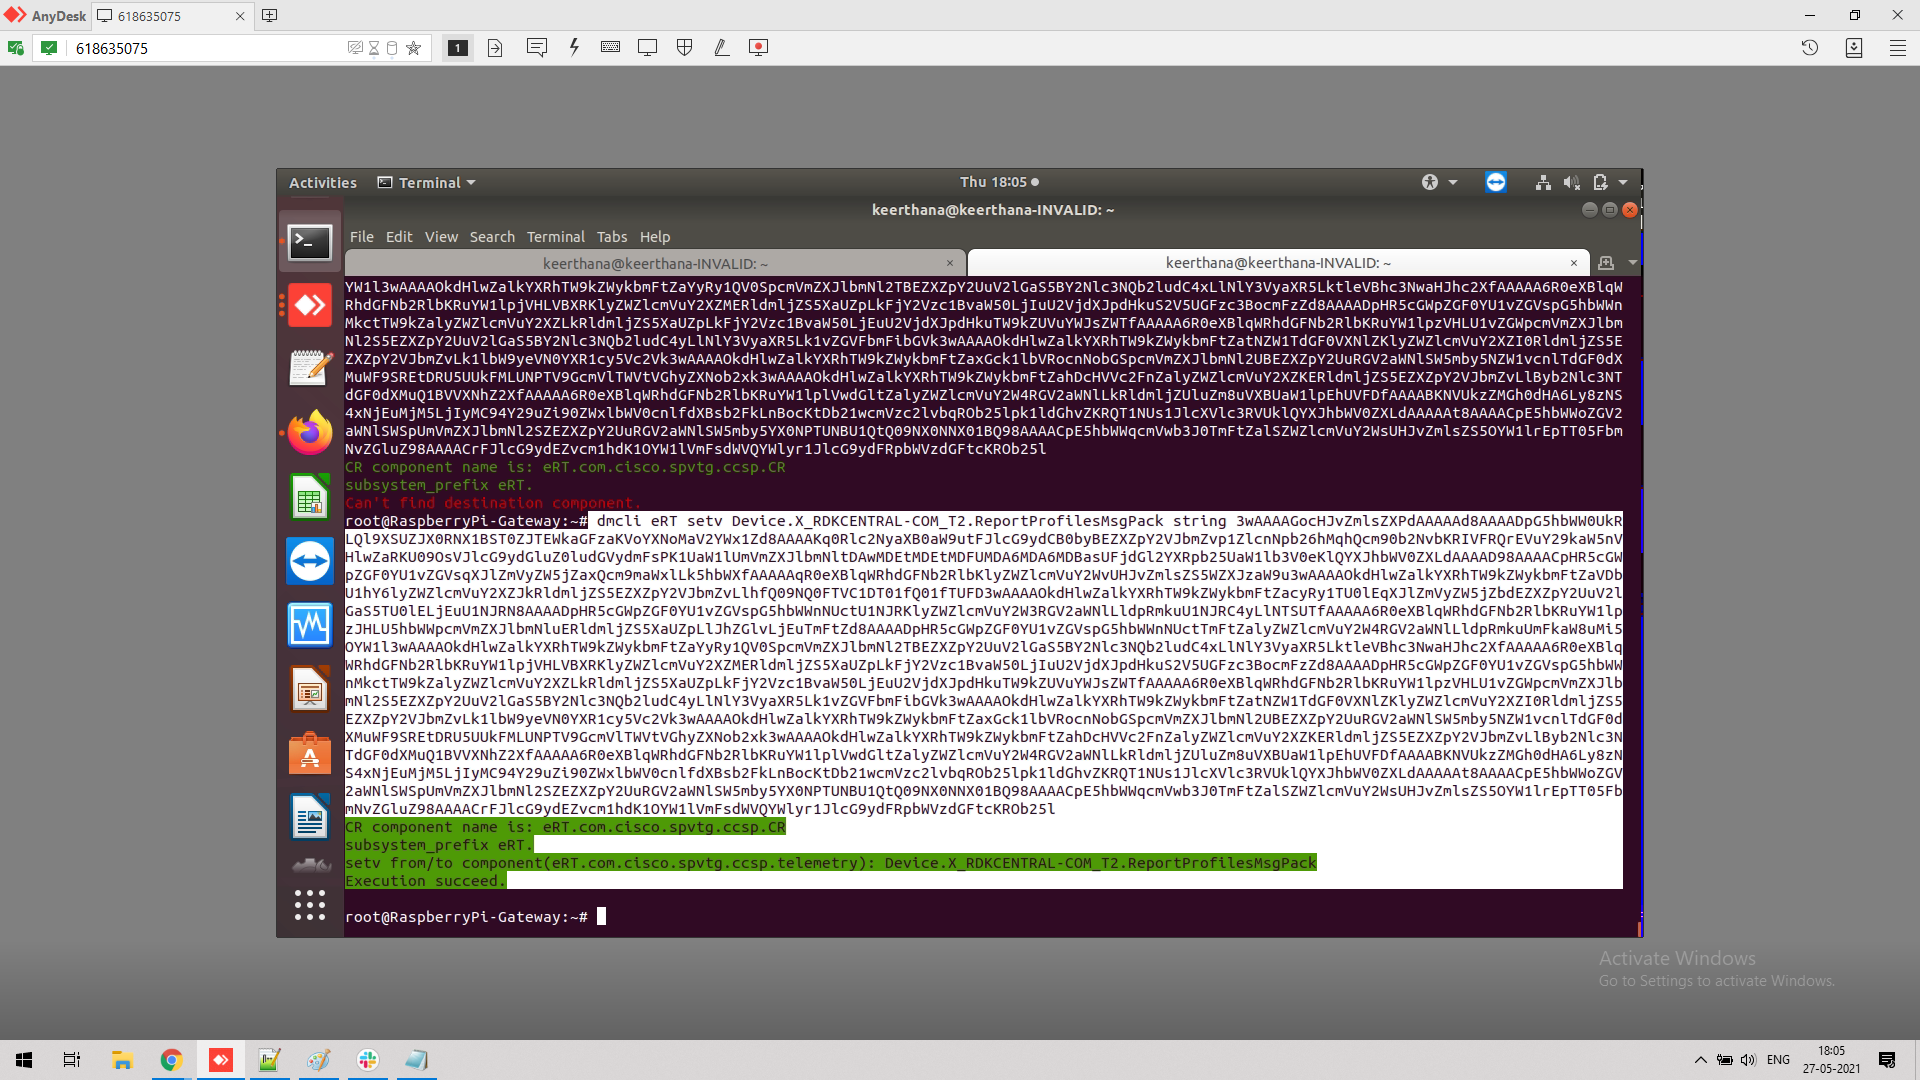
Task: Open LibreOffice Impress from dock
Action: click(x=310, y=689)
